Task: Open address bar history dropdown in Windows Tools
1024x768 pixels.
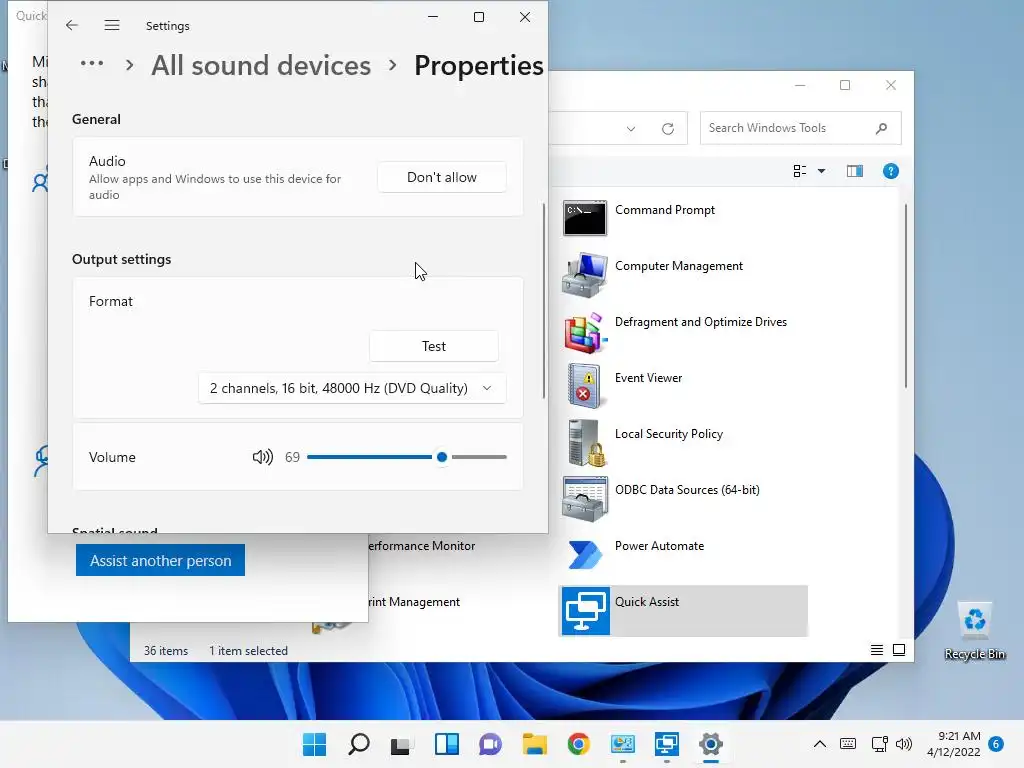Action: click(x=631, y=129)
